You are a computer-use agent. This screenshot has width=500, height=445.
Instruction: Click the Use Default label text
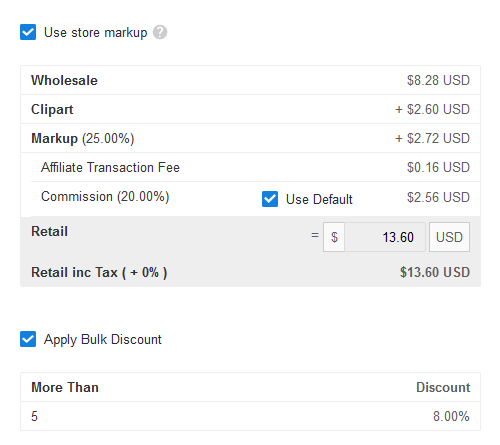pos(319,199)
